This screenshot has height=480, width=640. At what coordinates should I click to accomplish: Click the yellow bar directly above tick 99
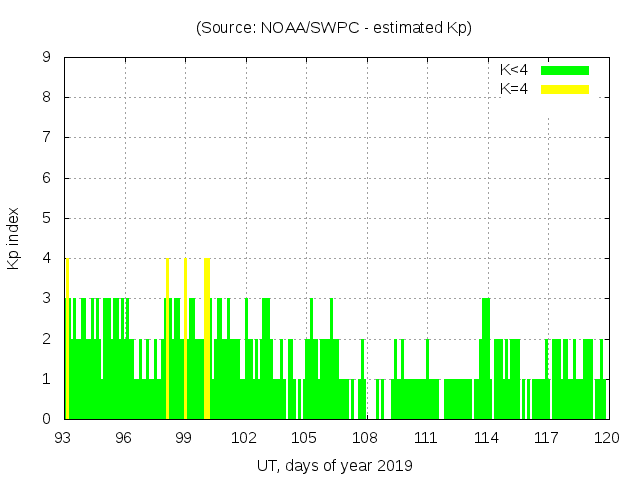[185, 340]
